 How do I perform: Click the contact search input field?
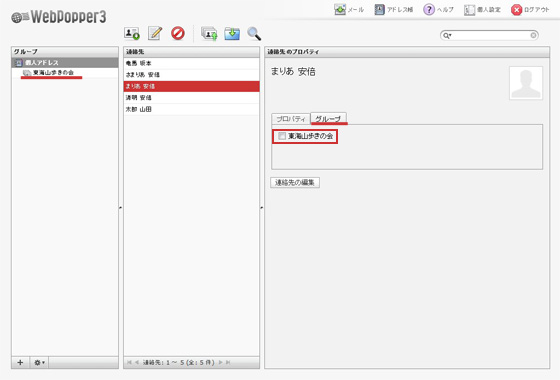491,35
